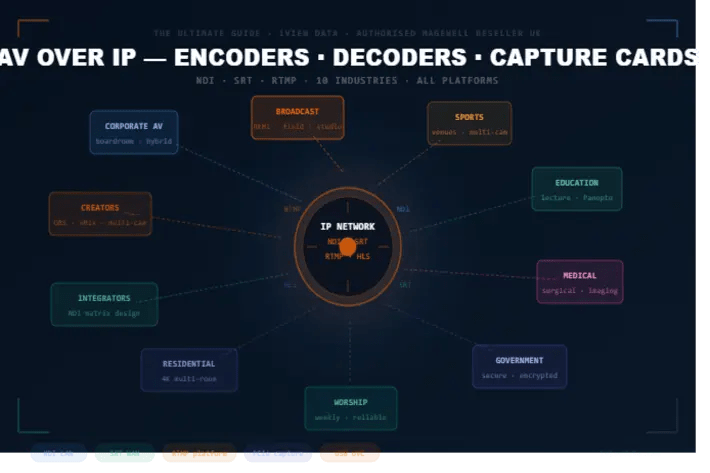Choose the RTMP platform pill tag

[199, 453]
